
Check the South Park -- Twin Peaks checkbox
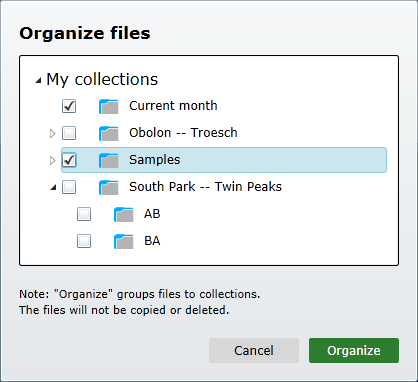point(69,187)
